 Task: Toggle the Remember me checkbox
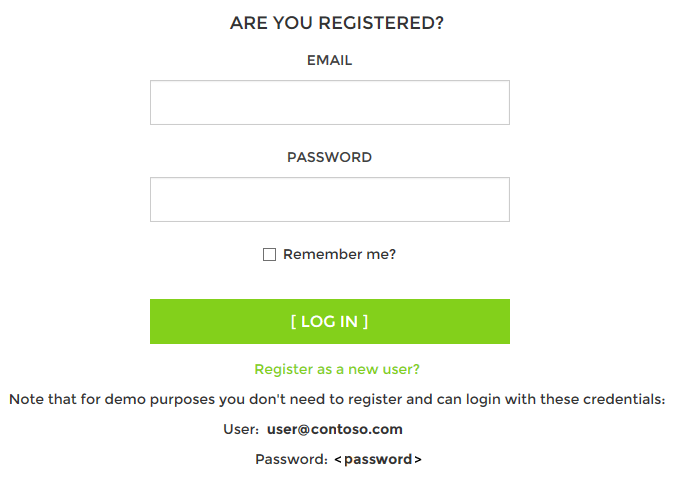269,255
